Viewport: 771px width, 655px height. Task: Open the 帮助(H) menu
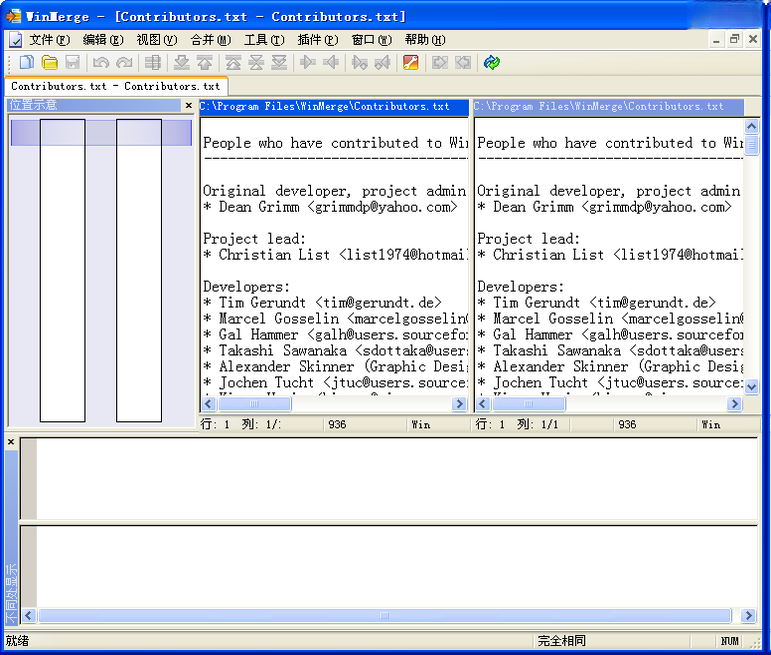[425, 40]
